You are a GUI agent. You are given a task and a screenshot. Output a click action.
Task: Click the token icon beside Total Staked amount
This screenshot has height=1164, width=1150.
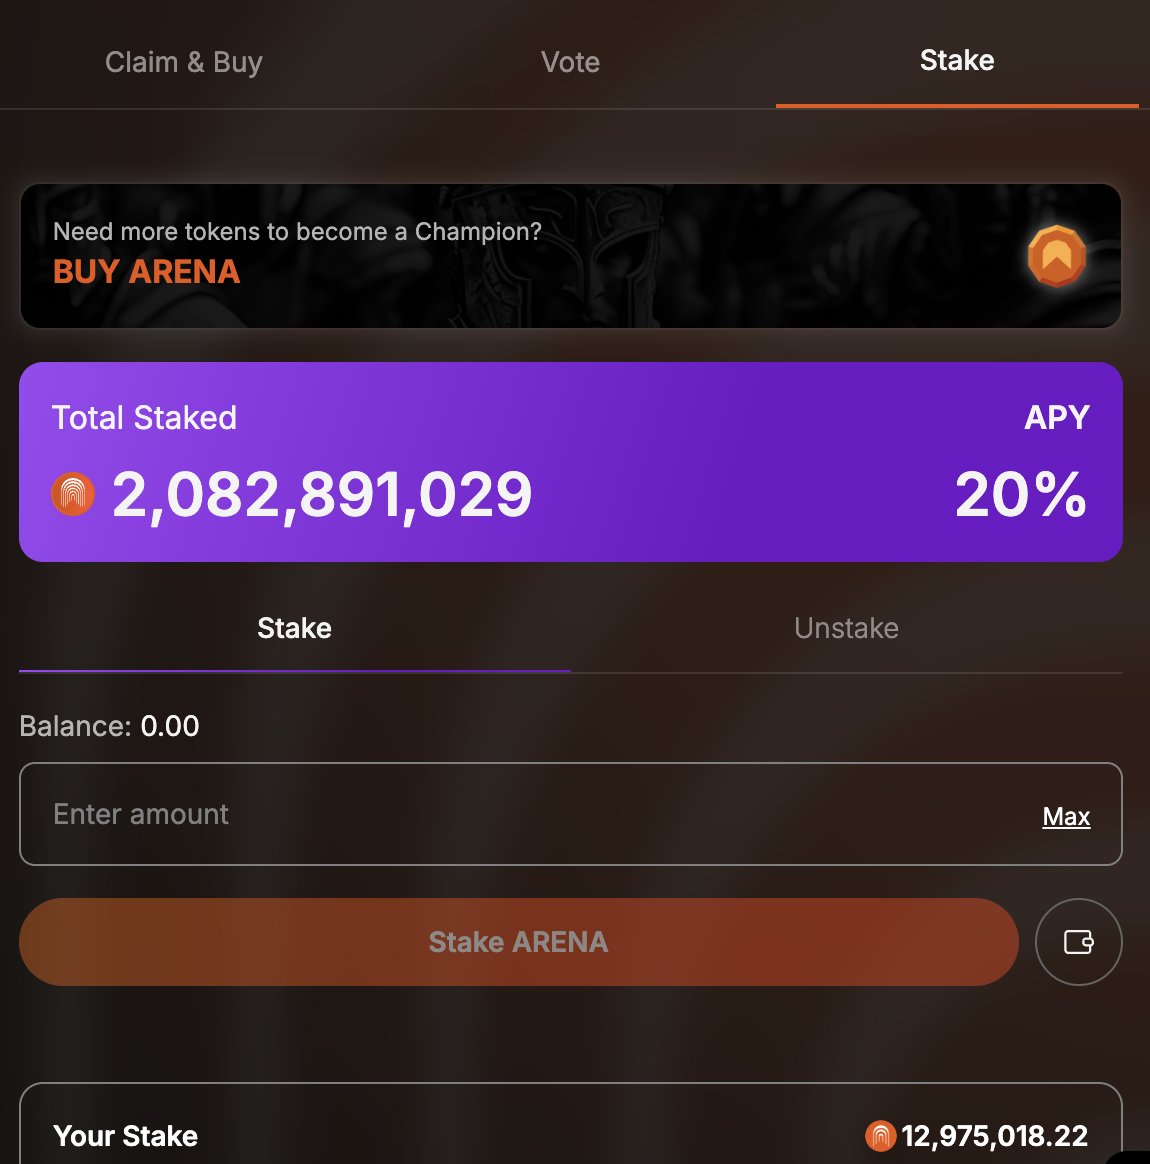(73, 494)
